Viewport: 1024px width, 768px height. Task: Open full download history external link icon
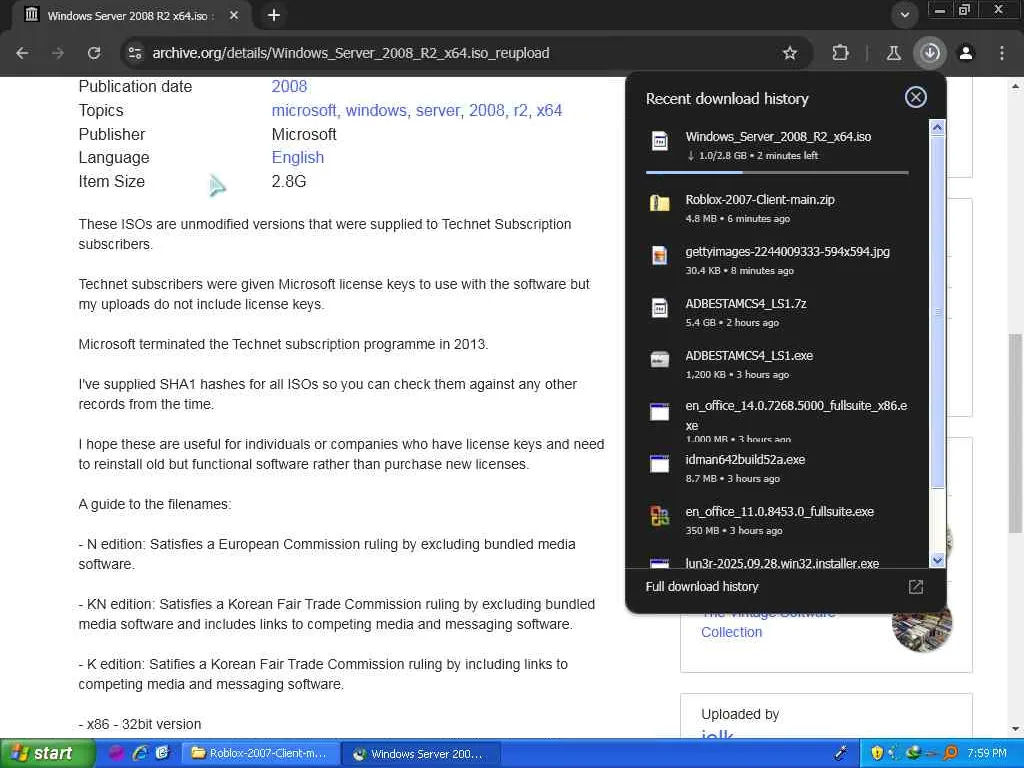click(916, 586)
